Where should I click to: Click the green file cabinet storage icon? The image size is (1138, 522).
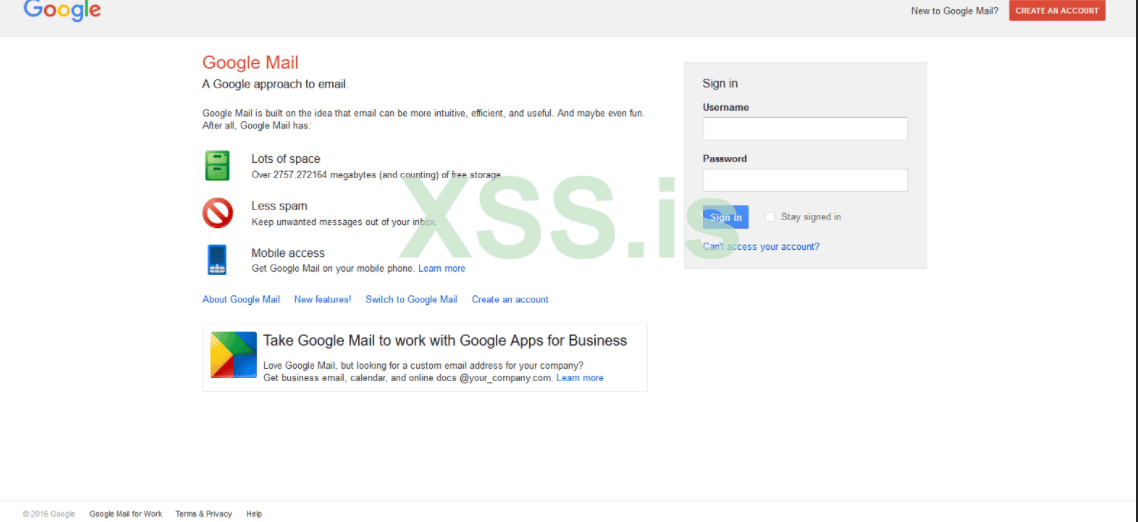click(217, 166)
